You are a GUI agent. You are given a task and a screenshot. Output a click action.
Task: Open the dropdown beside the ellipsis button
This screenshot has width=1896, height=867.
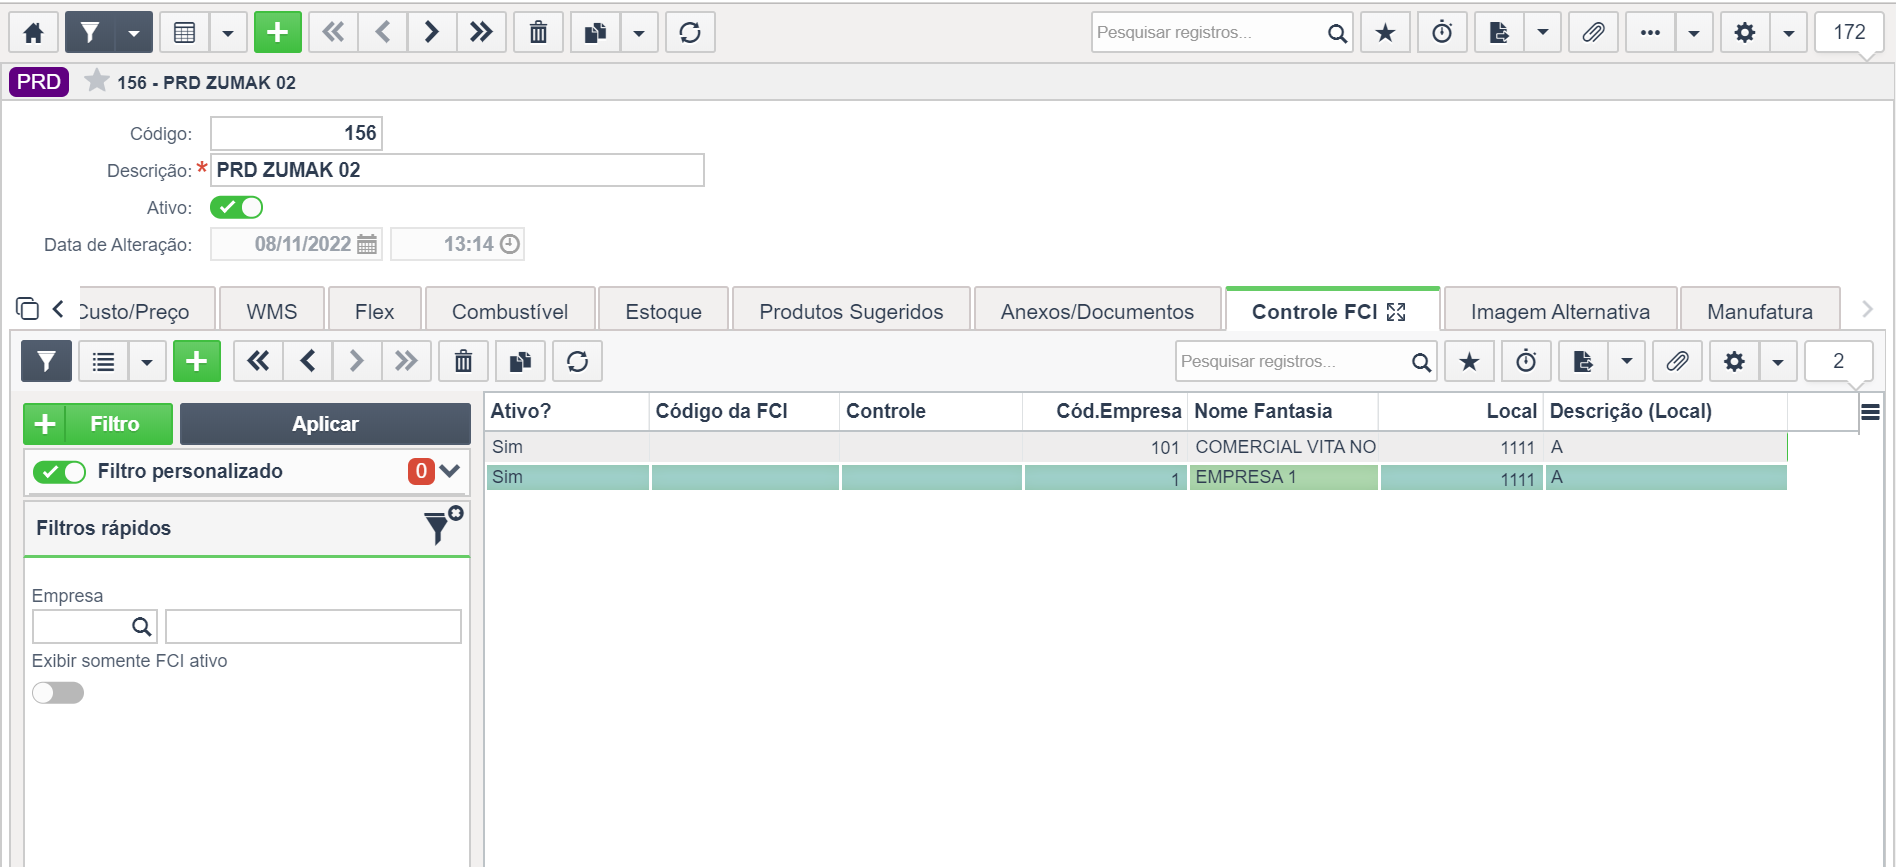1694,33
